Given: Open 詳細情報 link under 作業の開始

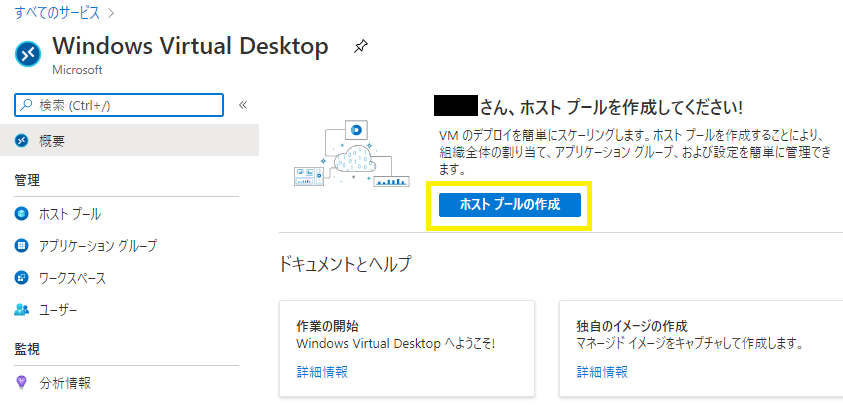Looking at the screenshot, I should click(322, 372).
